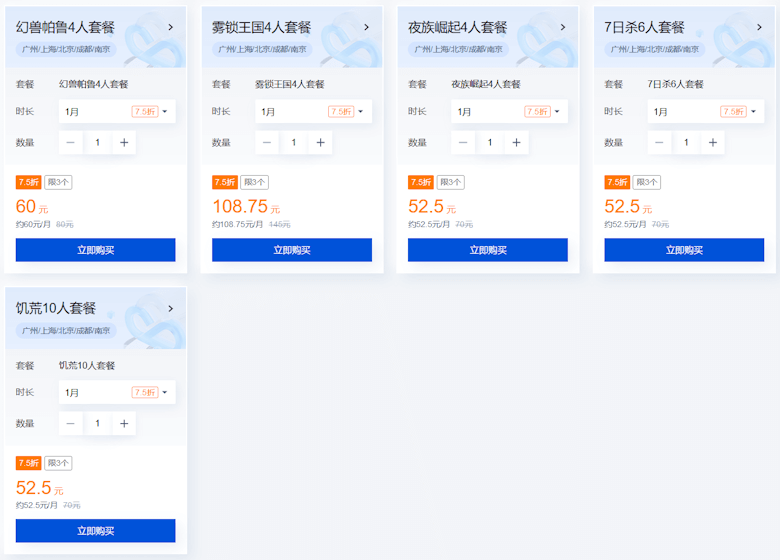This screenshot has width=780, height=560.
Task: Select quantity field of 饥荒10人套餐
Action: 98,424
